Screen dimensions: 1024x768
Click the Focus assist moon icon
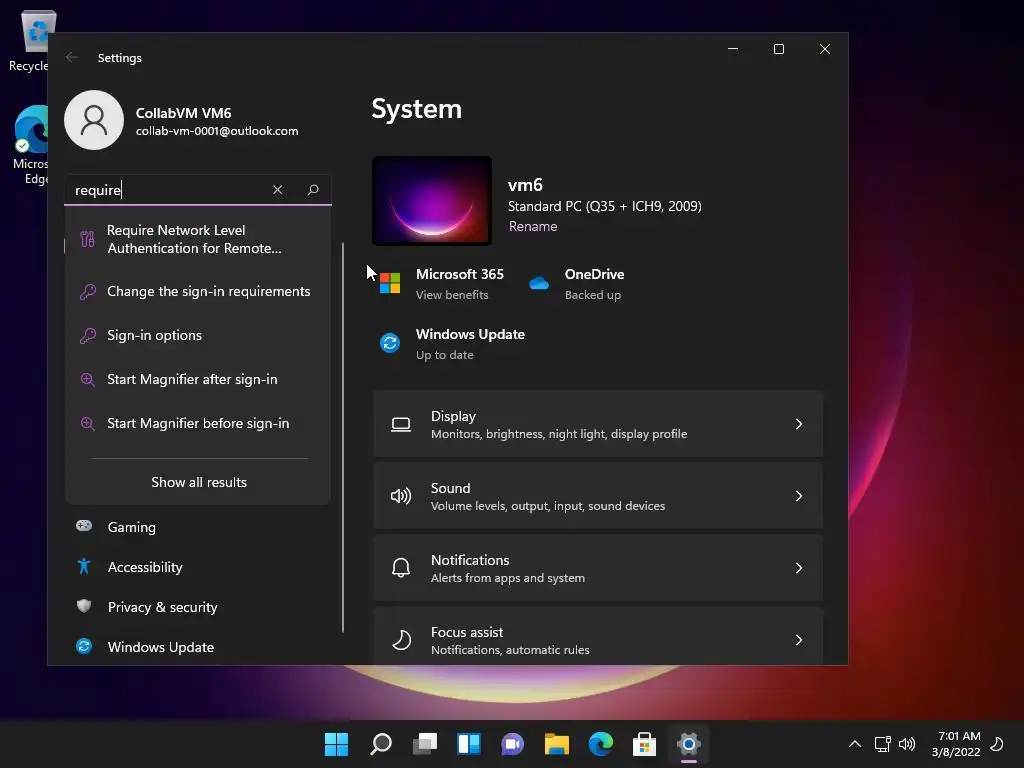click(401, 640)
